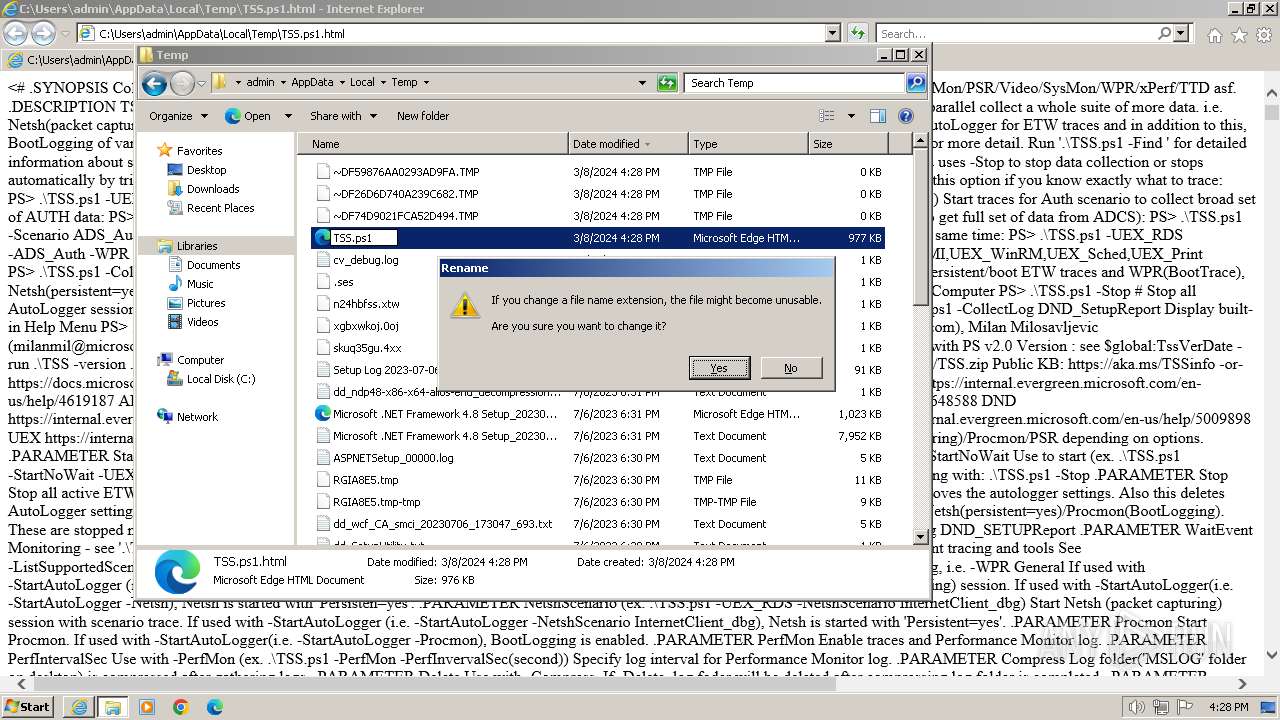Open Pictures library
Viewport: 1280px width, 720px height.
(205, 303)
